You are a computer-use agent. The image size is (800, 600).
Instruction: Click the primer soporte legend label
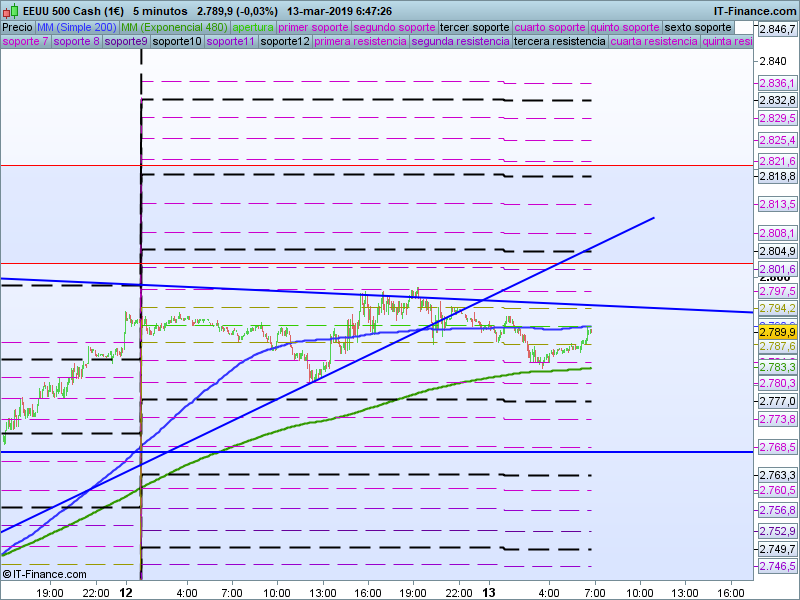[313, 28]
